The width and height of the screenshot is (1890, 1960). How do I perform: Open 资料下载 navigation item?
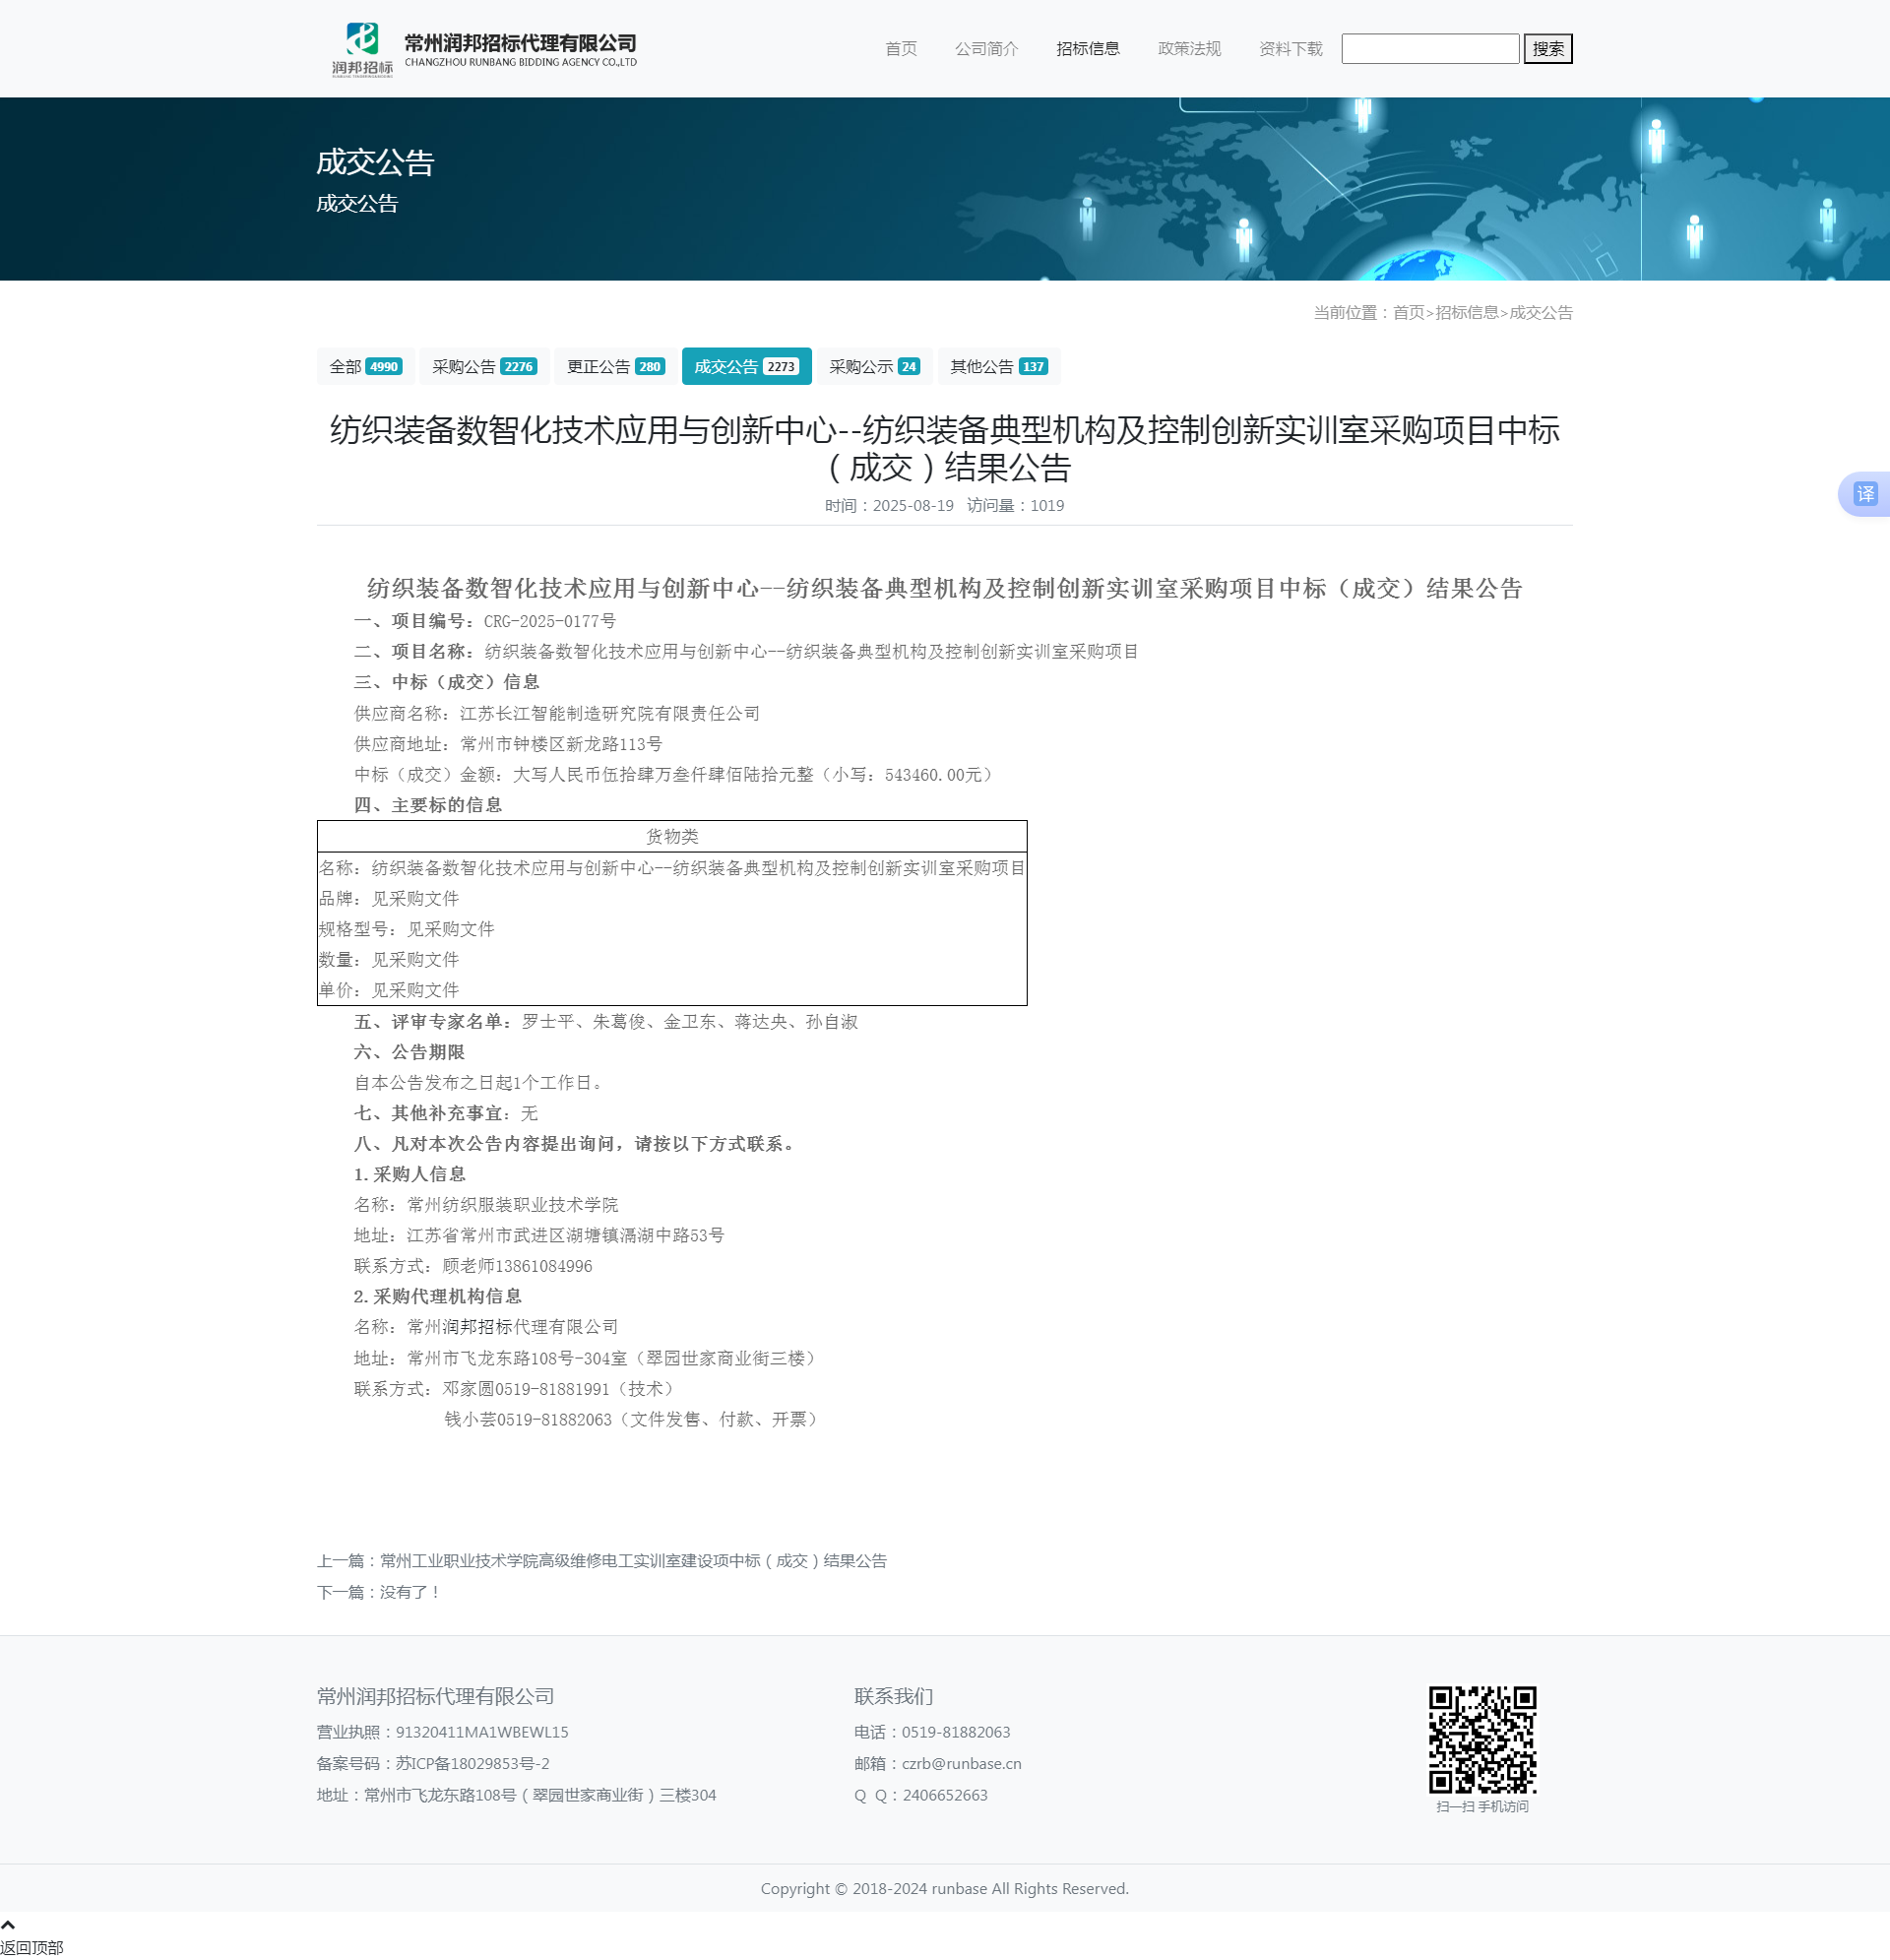[x=1290, y=49]
